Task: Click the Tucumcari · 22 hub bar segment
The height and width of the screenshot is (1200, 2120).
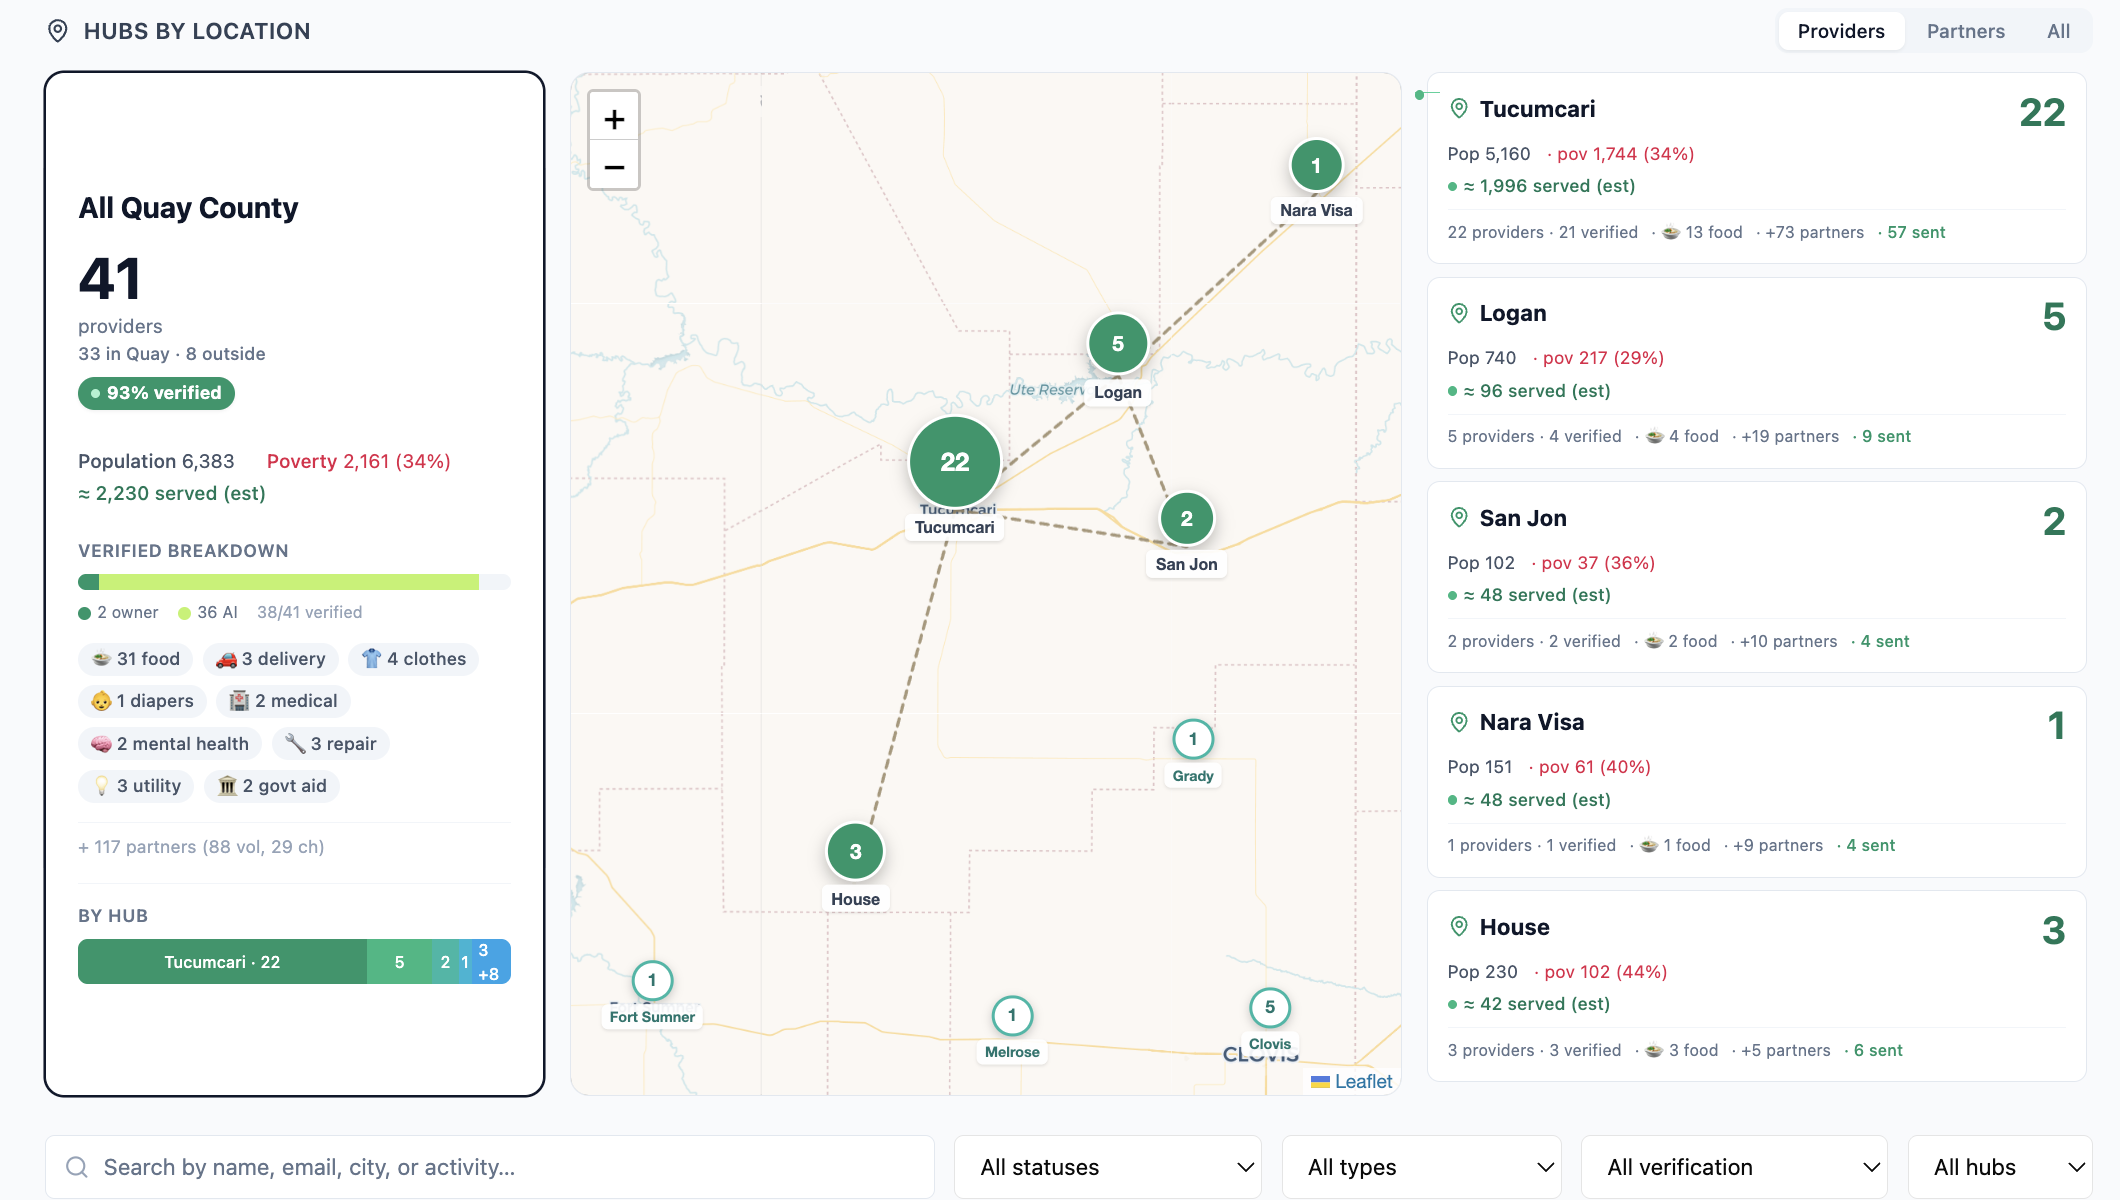Action: (x=222, y=962)
